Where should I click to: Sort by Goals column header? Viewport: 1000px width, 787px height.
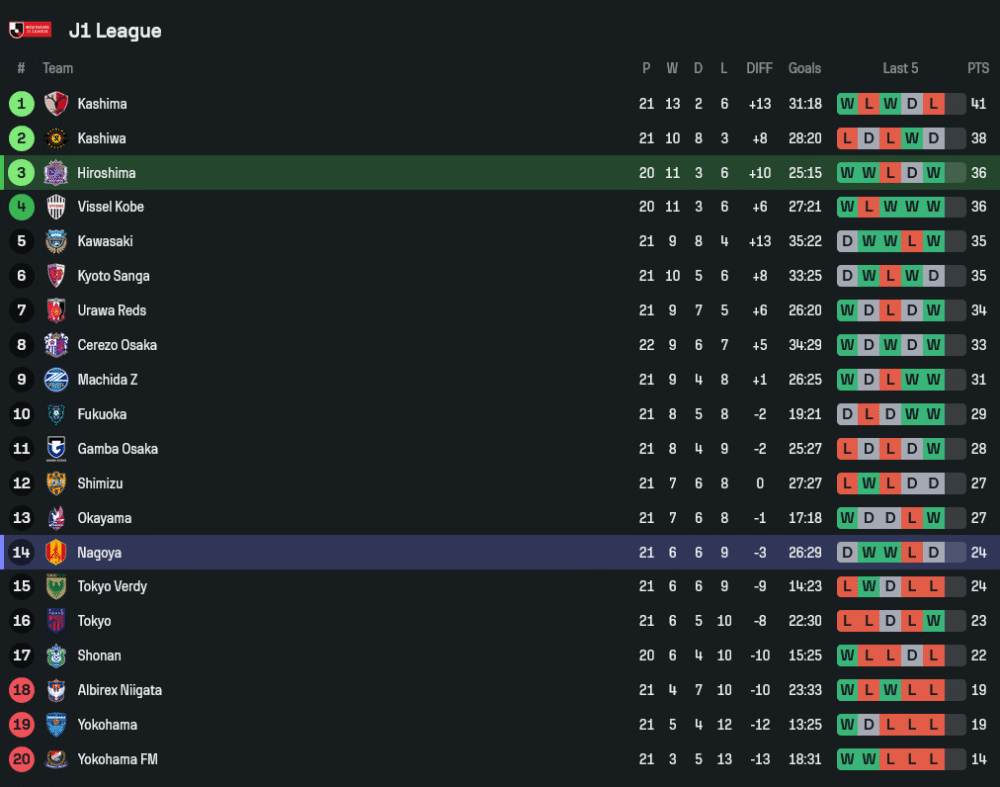[804, 68]
